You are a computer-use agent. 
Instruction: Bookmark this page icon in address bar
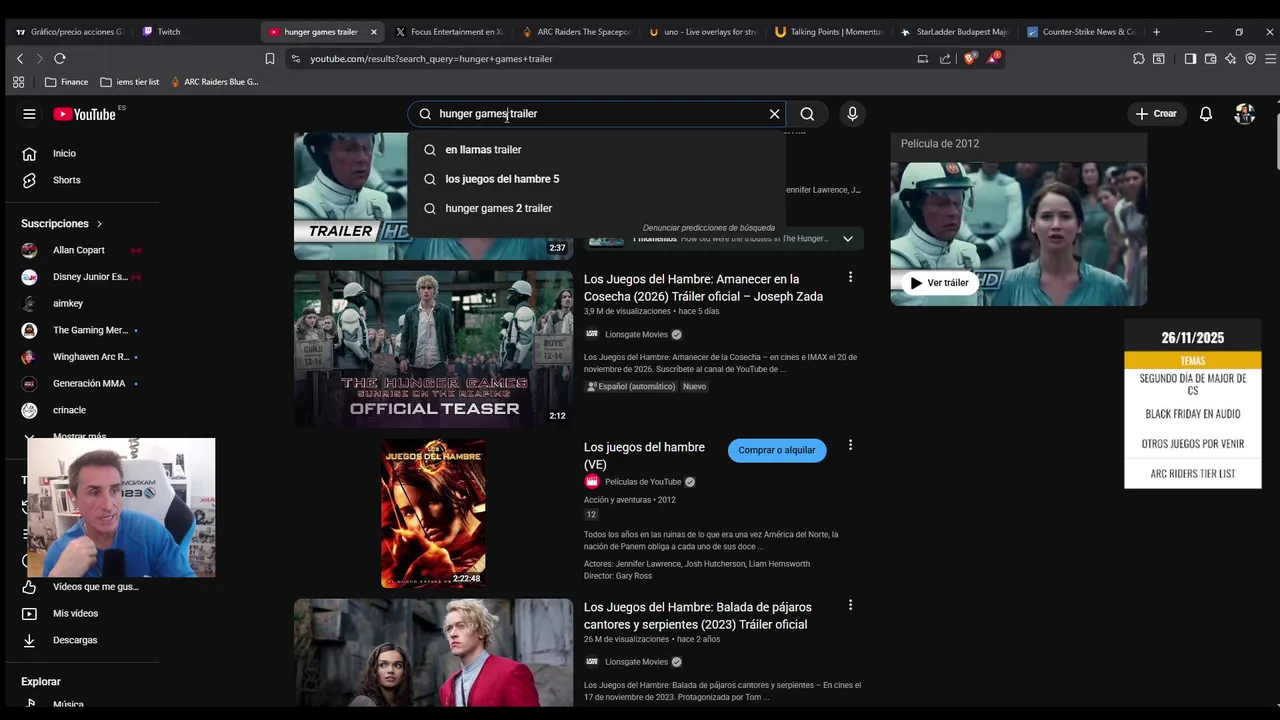pyautogui.click(x=269, y=59)
